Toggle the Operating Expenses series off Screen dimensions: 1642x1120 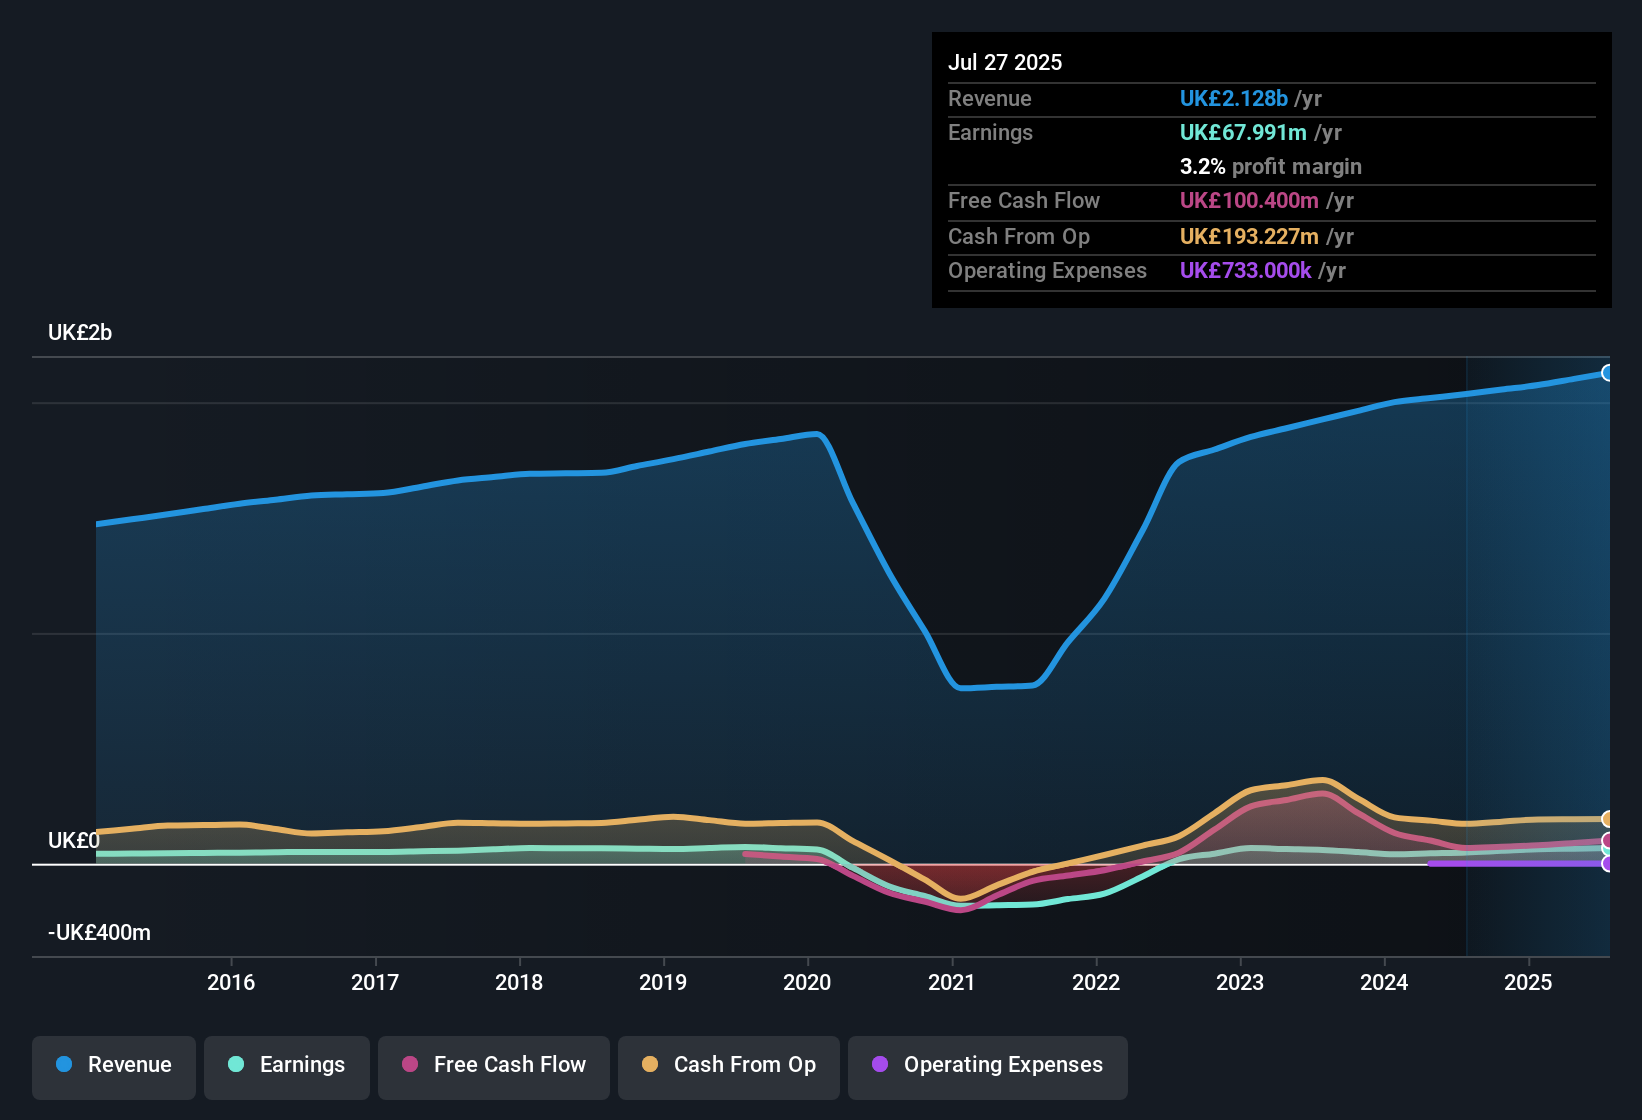click(x=987, y=1065)
